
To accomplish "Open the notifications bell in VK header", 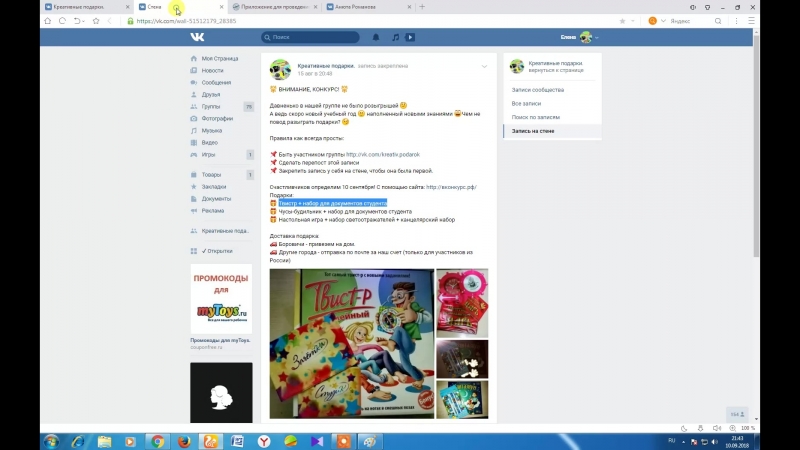I will point(376,37).
